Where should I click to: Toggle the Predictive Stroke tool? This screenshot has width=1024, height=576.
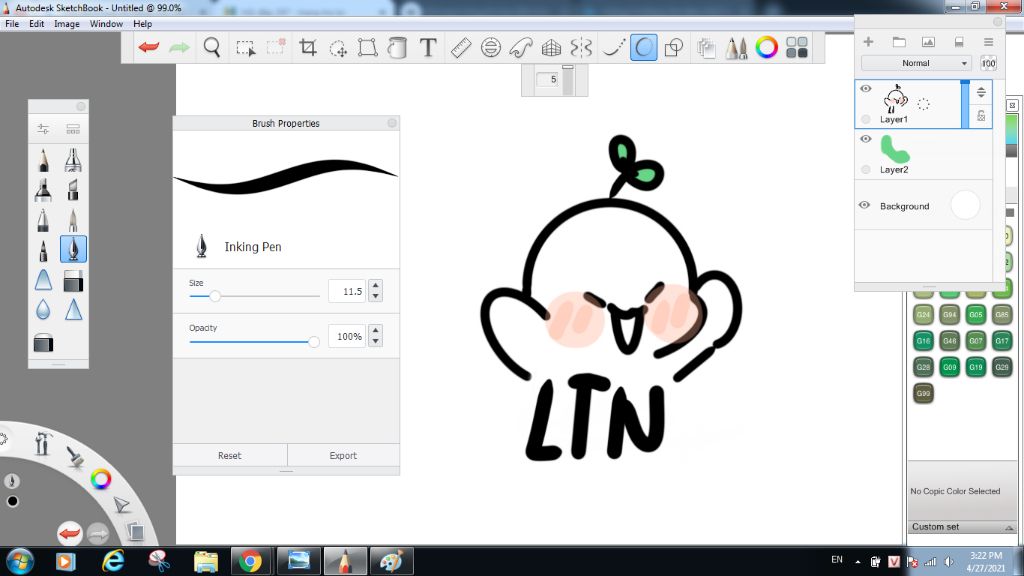pos(644,48)
